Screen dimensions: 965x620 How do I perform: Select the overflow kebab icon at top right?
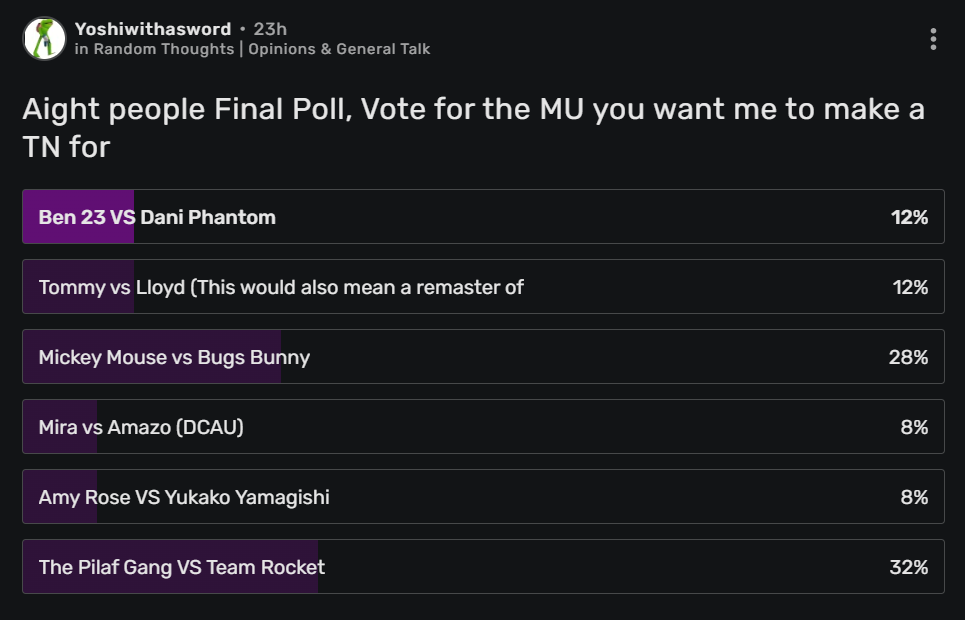(x=933, y=38)
